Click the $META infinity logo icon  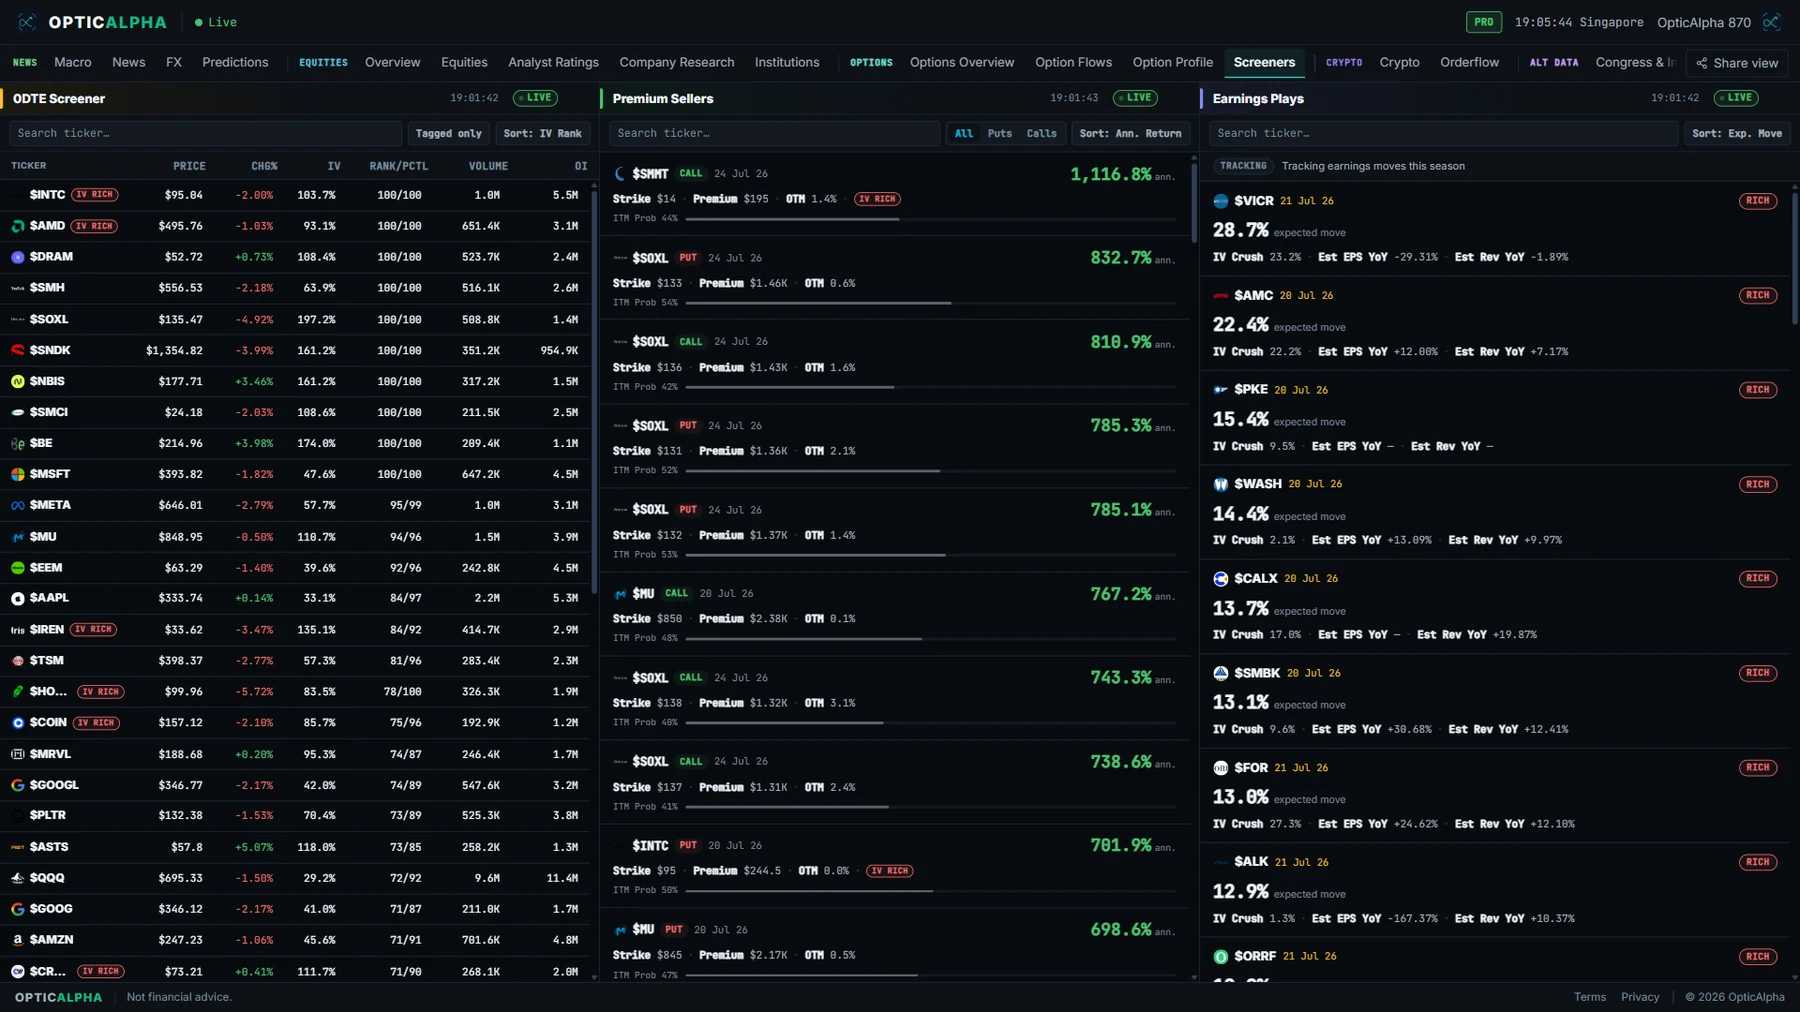(x=18, y=505)
